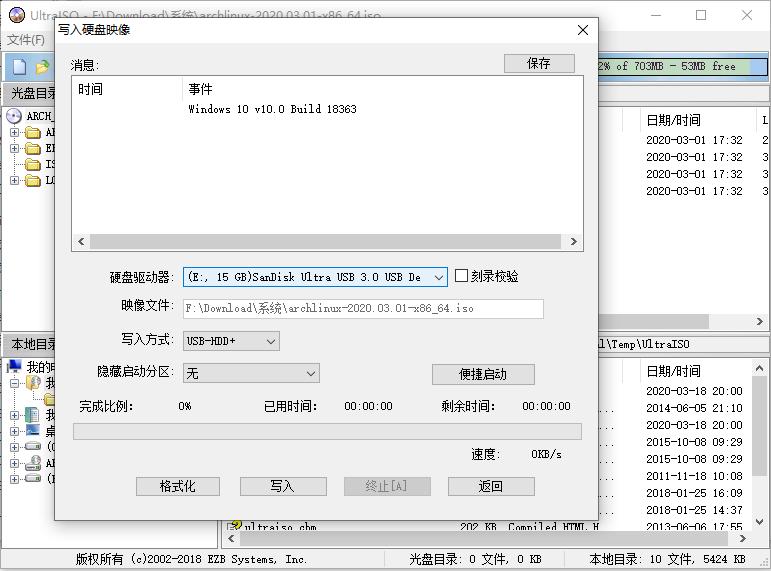This screenshot has width=771, height=571.
Task: Click the 时间 column header in log
Action: coord(90,89)
